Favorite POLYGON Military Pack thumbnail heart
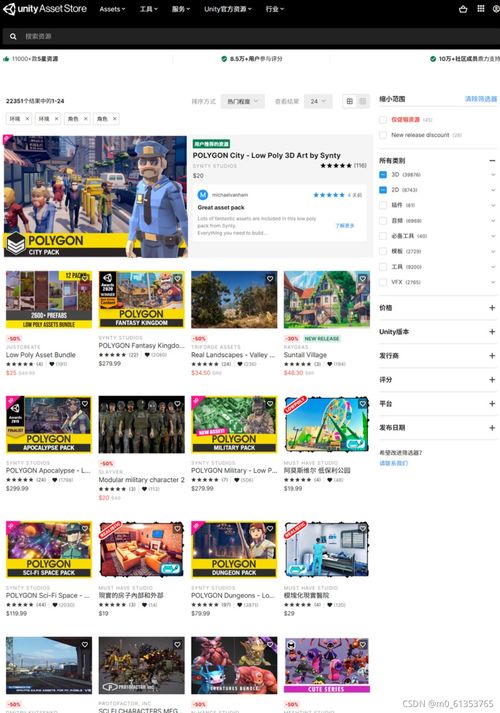 pyautogui.click(x=270, y=403)
